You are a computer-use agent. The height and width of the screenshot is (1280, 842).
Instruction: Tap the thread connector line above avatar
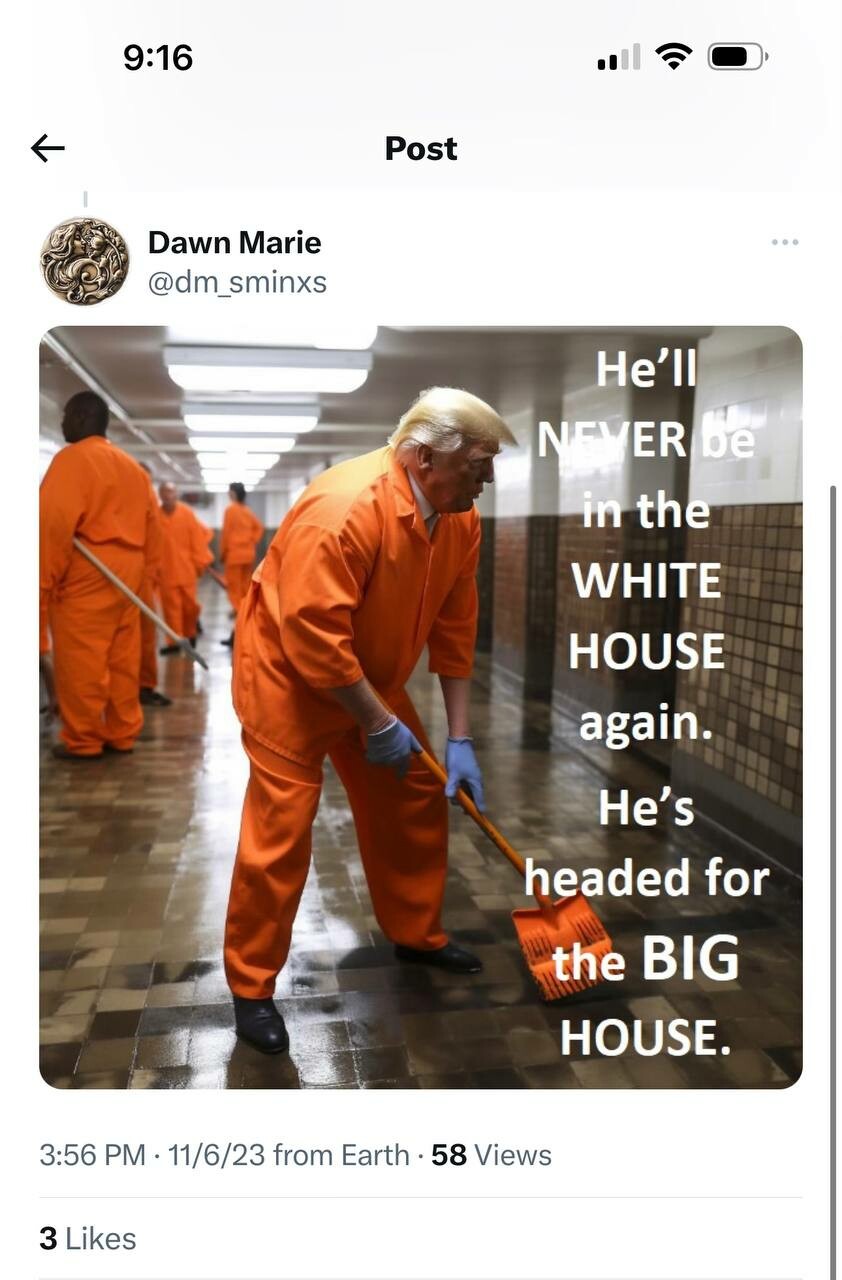tap(85, 199)
